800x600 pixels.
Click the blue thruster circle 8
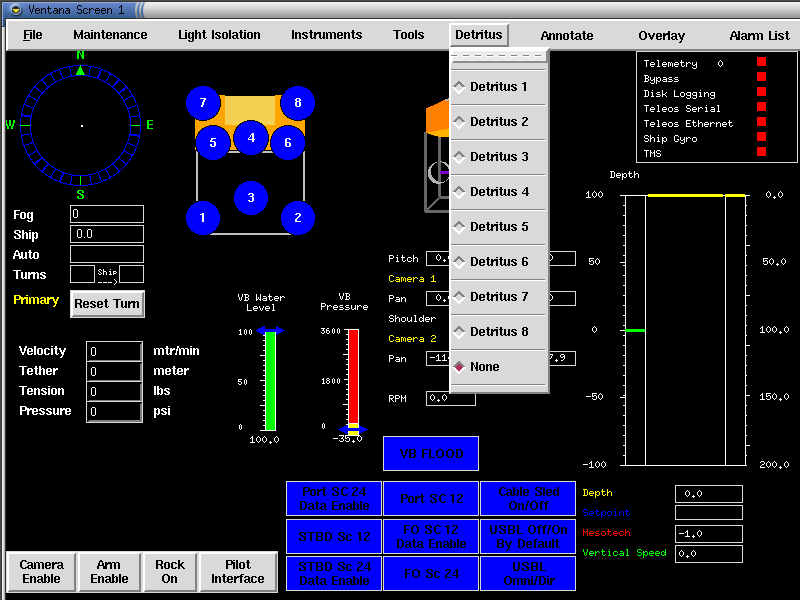(x=298, y=103)
